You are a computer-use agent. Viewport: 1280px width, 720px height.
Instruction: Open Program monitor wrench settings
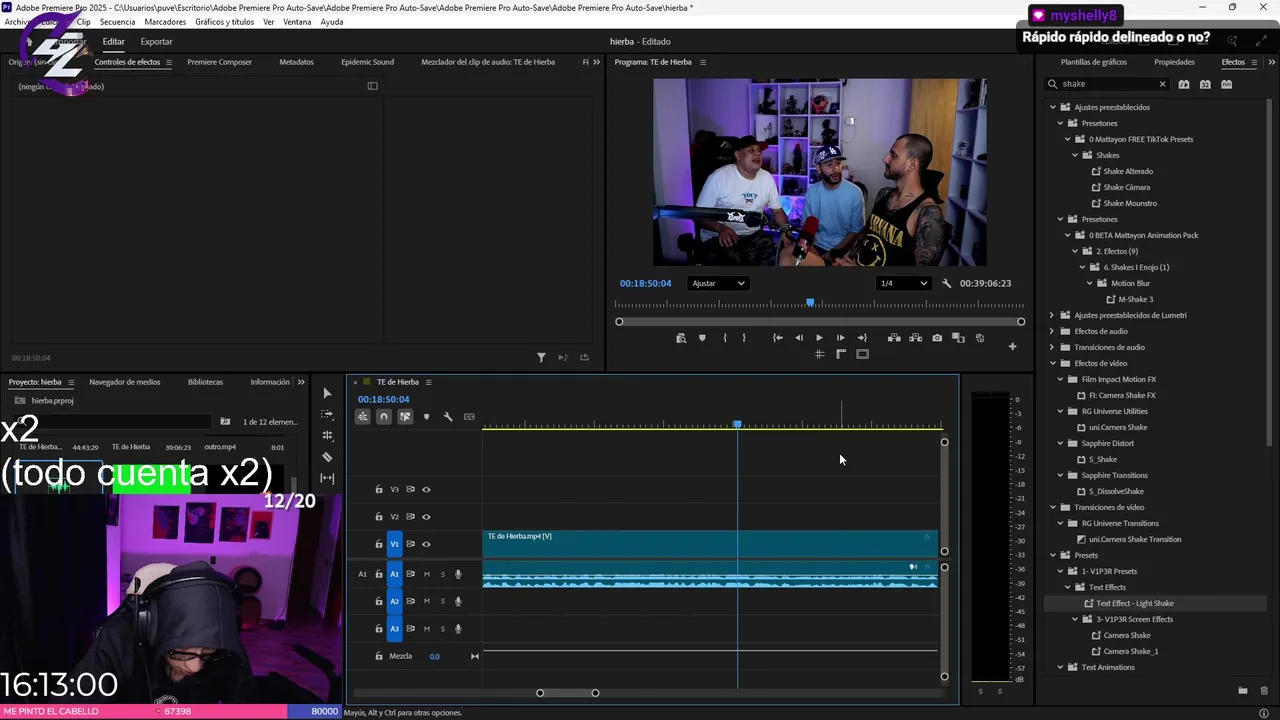[947, 283]
